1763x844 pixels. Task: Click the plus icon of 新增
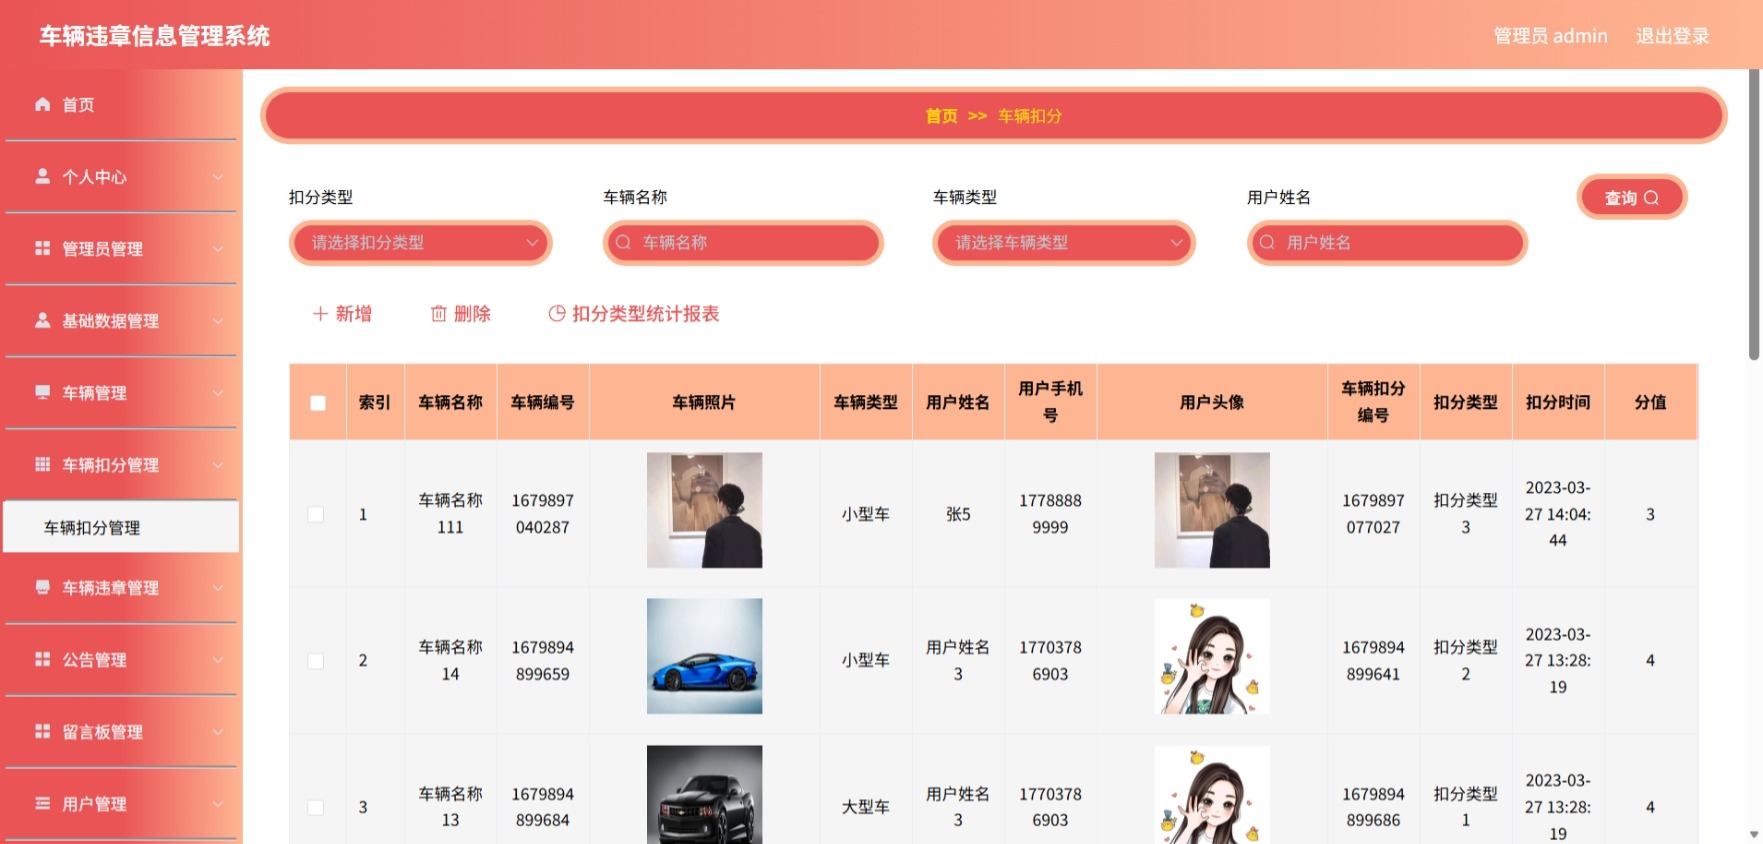click(x=320, y=314)
